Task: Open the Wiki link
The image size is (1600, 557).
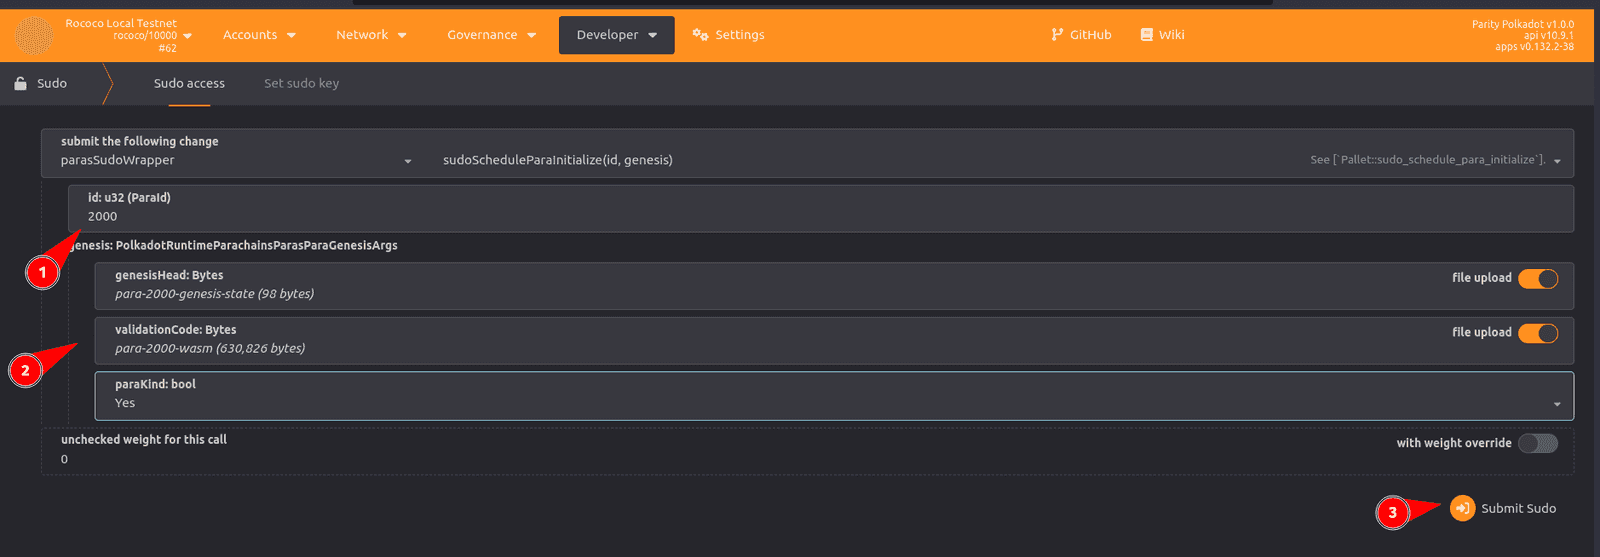Action: click(1162, 35)
